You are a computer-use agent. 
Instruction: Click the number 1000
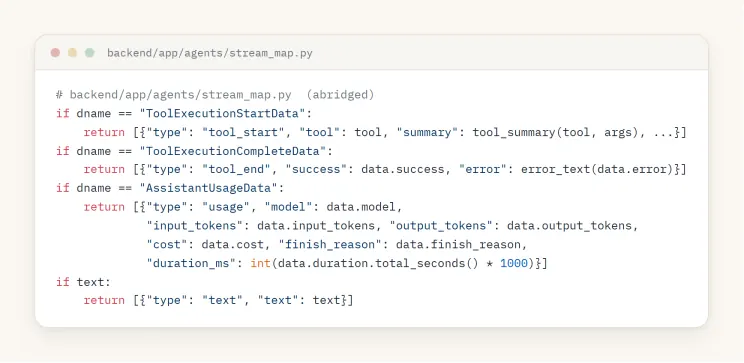(513, 263)
